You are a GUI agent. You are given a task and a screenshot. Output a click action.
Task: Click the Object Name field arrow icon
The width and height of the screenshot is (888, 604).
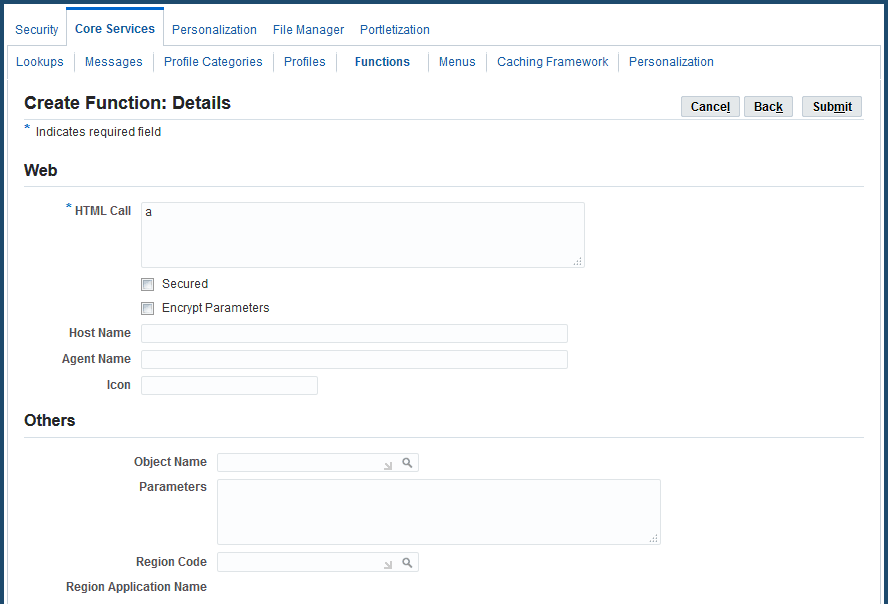click(x=388, y=465)
